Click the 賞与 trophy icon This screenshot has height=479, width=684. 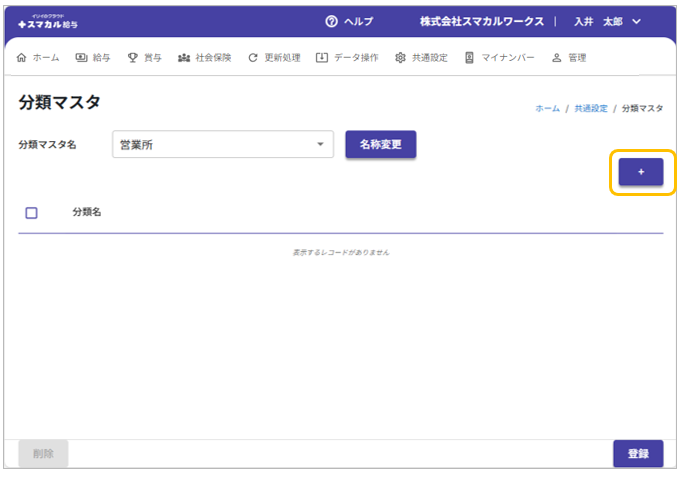[x=133, y=58]
